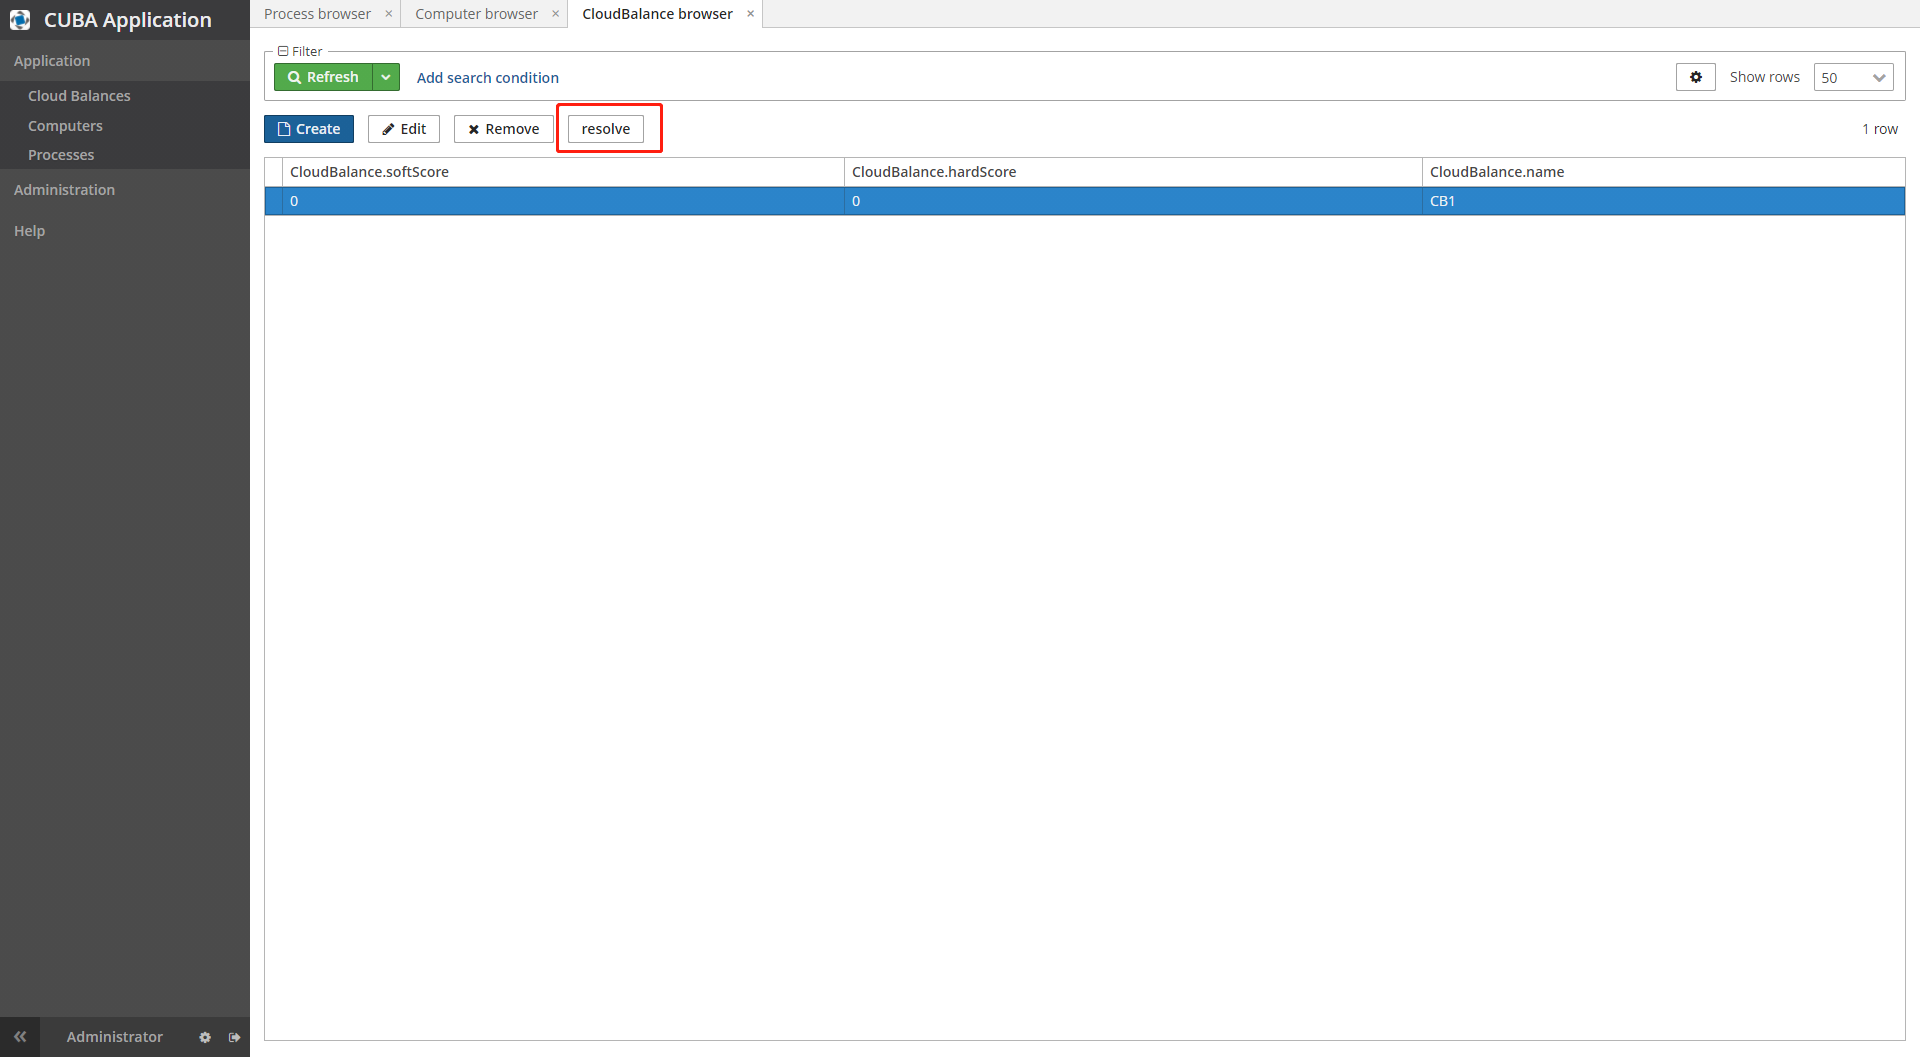
Task: Click the Create button
Action: [x=309, y=129]
